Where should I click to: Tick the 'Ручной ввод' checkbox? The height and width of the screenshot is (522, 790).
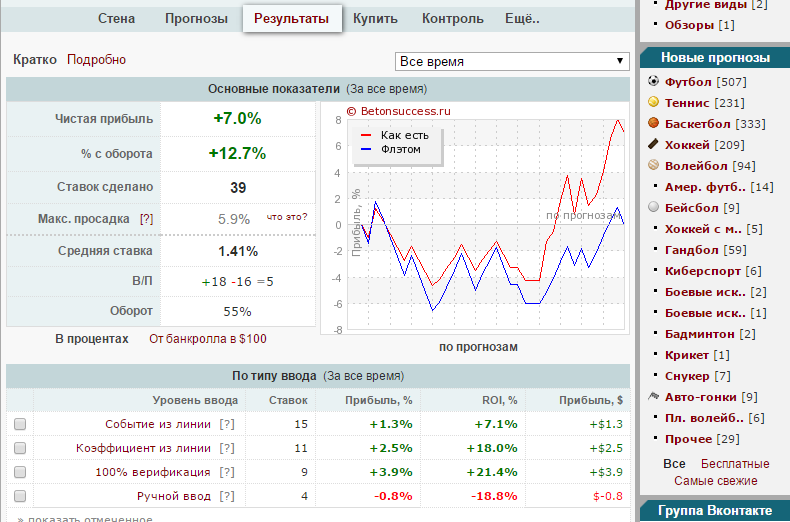coord(20,496)
